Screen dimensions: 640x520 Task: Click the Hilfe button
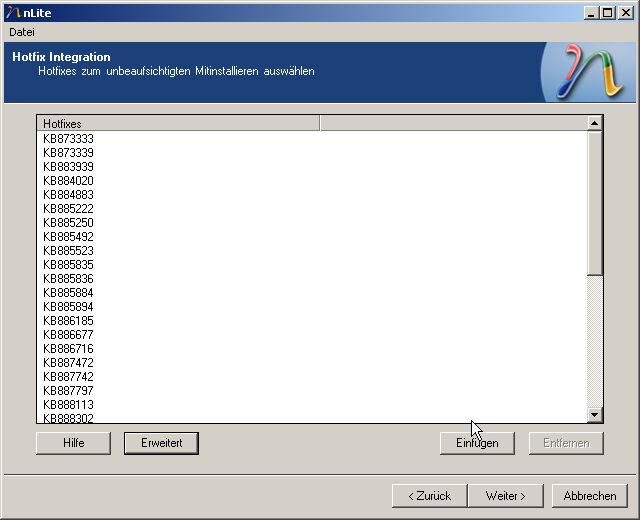pos(73,443)
